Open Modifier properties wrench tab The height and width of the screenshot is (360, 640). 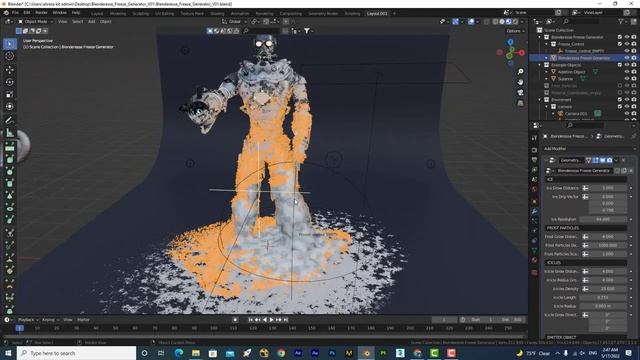[534, 211]
